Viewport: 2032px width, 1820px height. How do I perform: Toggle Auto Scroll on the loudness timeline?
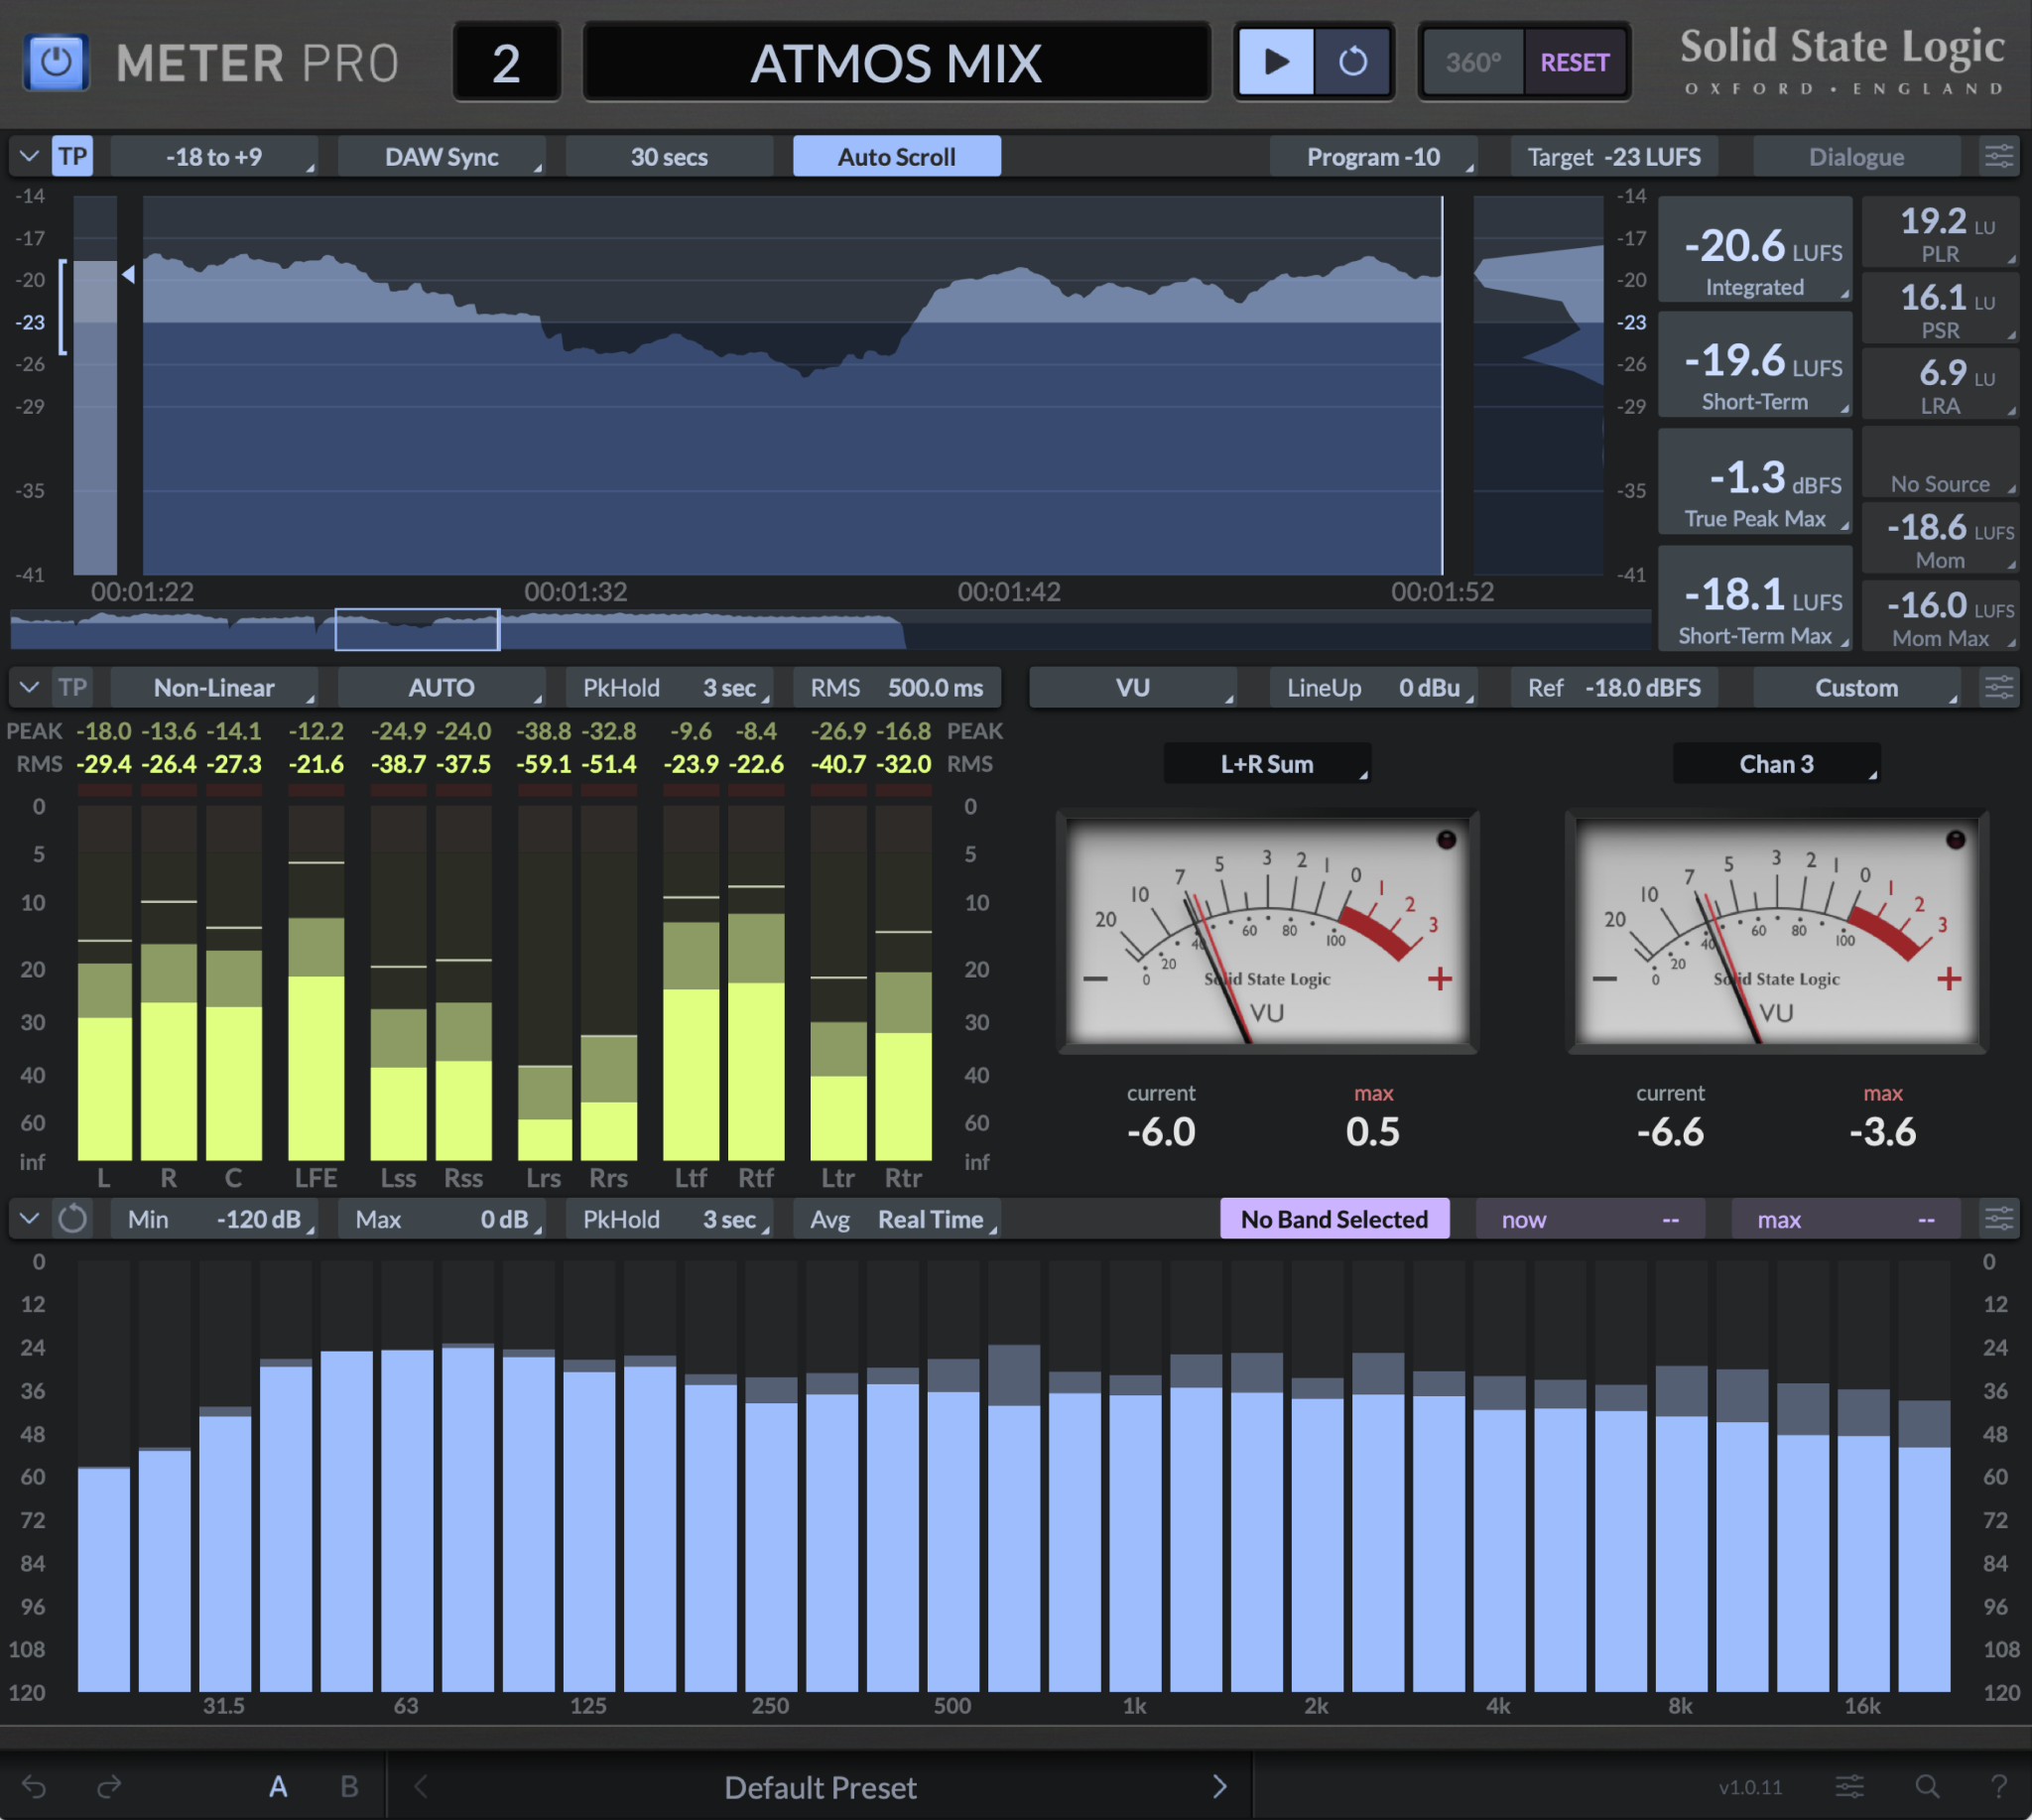896,156
